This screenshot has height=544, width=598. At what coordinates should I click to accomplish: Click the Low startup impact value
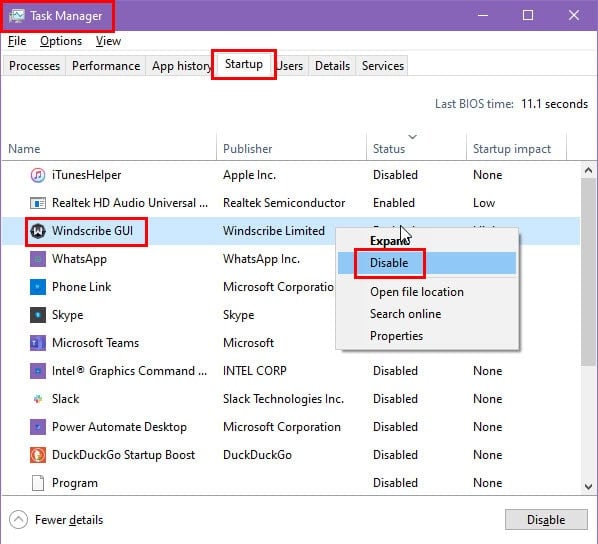[x=484, y=203]
